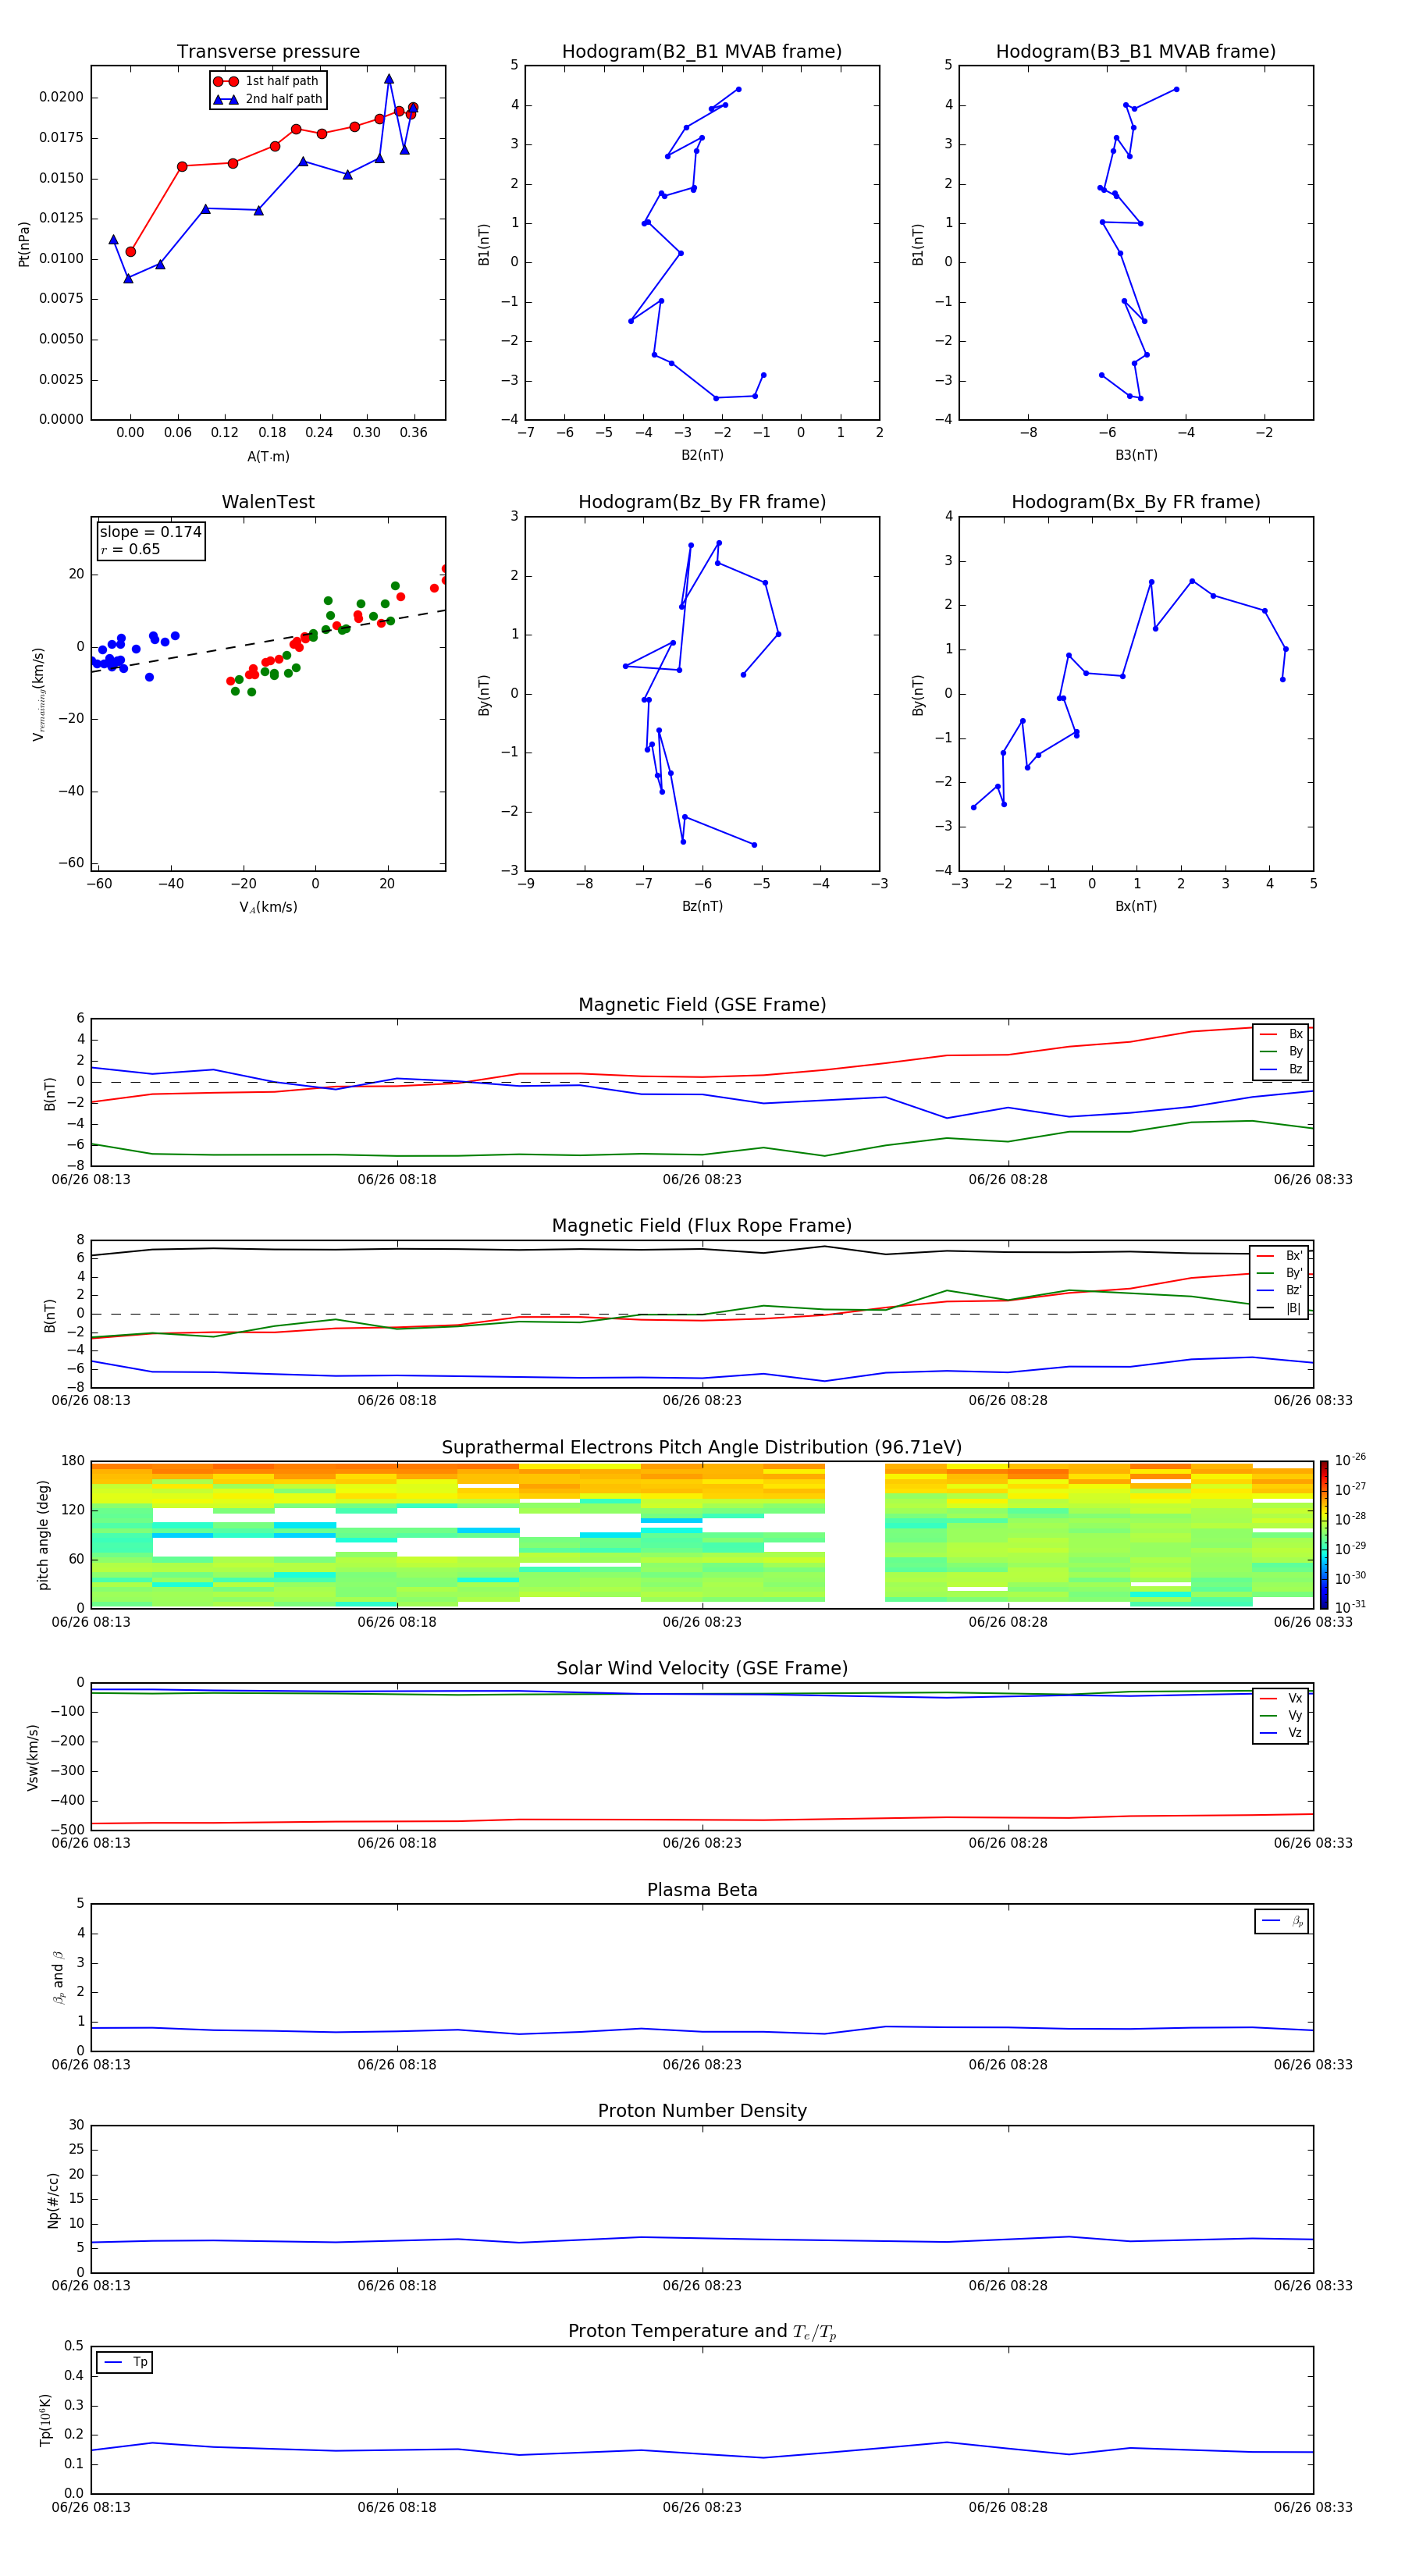Click the "Proton Temperature and Te/Tp" title
Image resolution: width=1405 pixels, height=2576 pixels.
[x=702, y=2332]
